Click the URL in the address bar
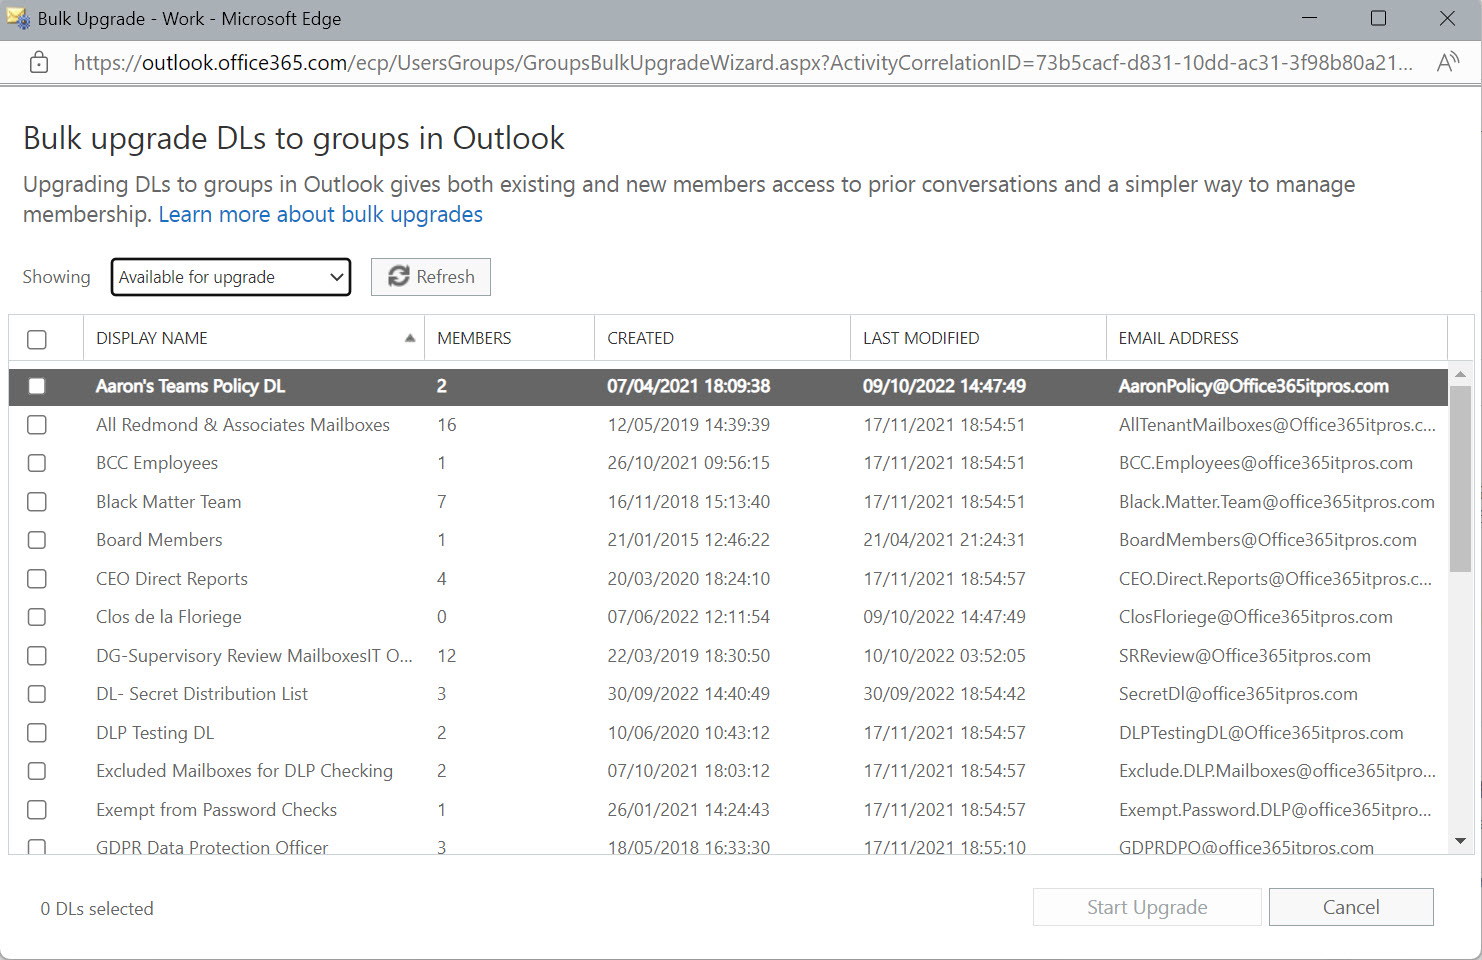This screenshot has height=960, width=1482. tap(743, 63)
